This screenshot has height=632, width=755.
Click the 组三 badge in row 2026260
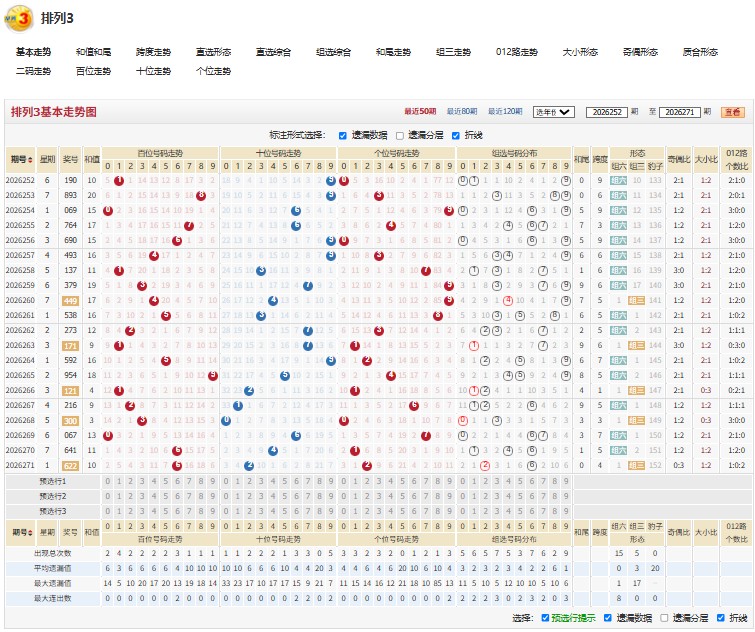pos(636,300)
